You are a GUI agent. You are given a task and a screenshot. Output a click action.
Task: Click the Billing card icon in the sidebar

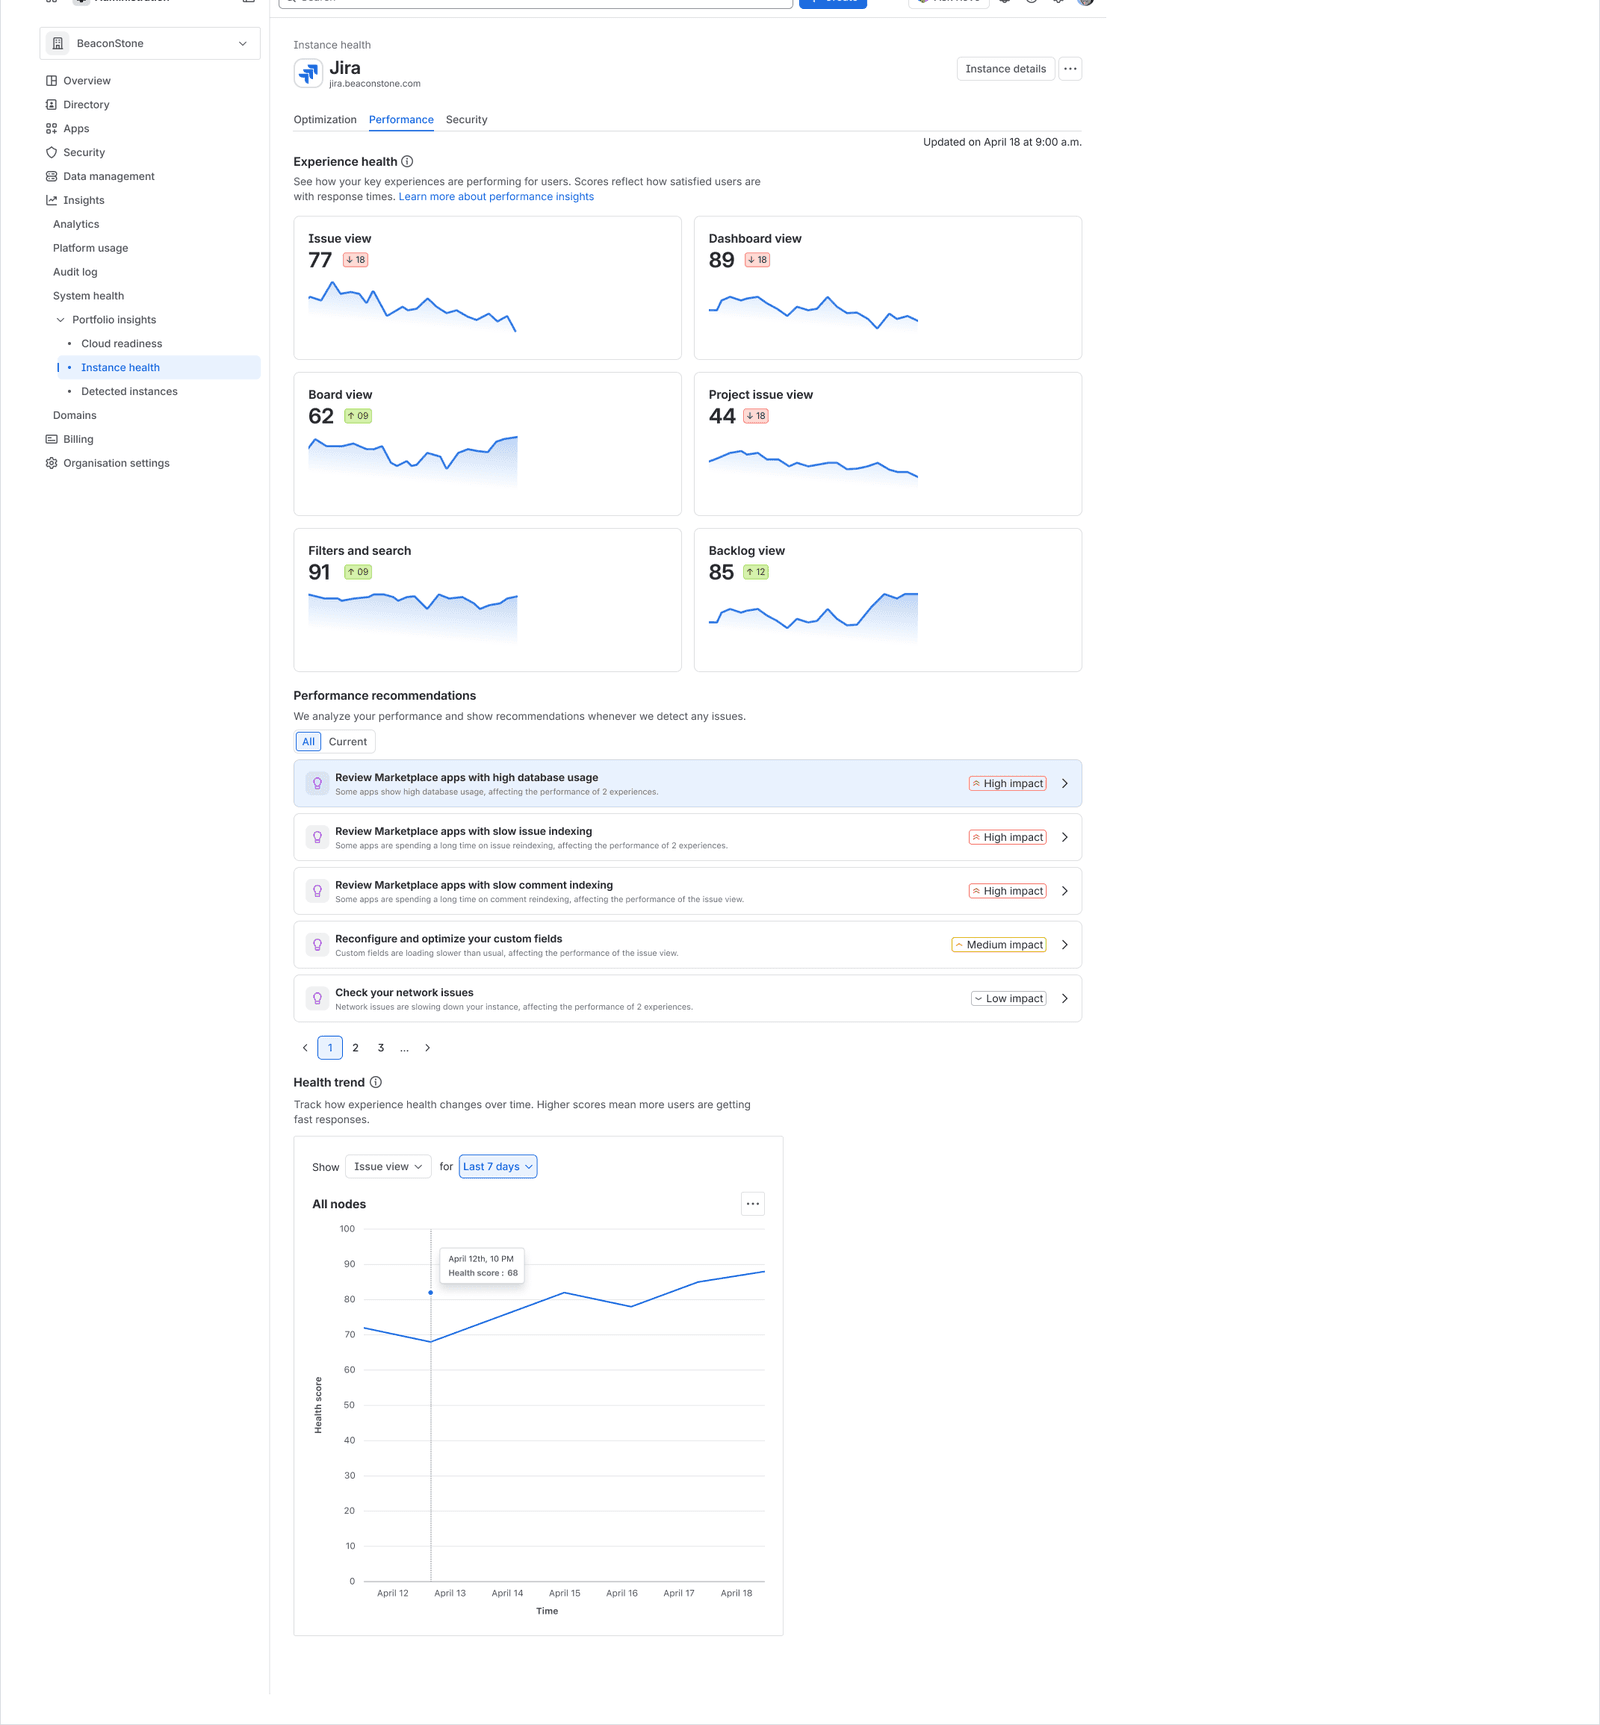click(51, 440)
